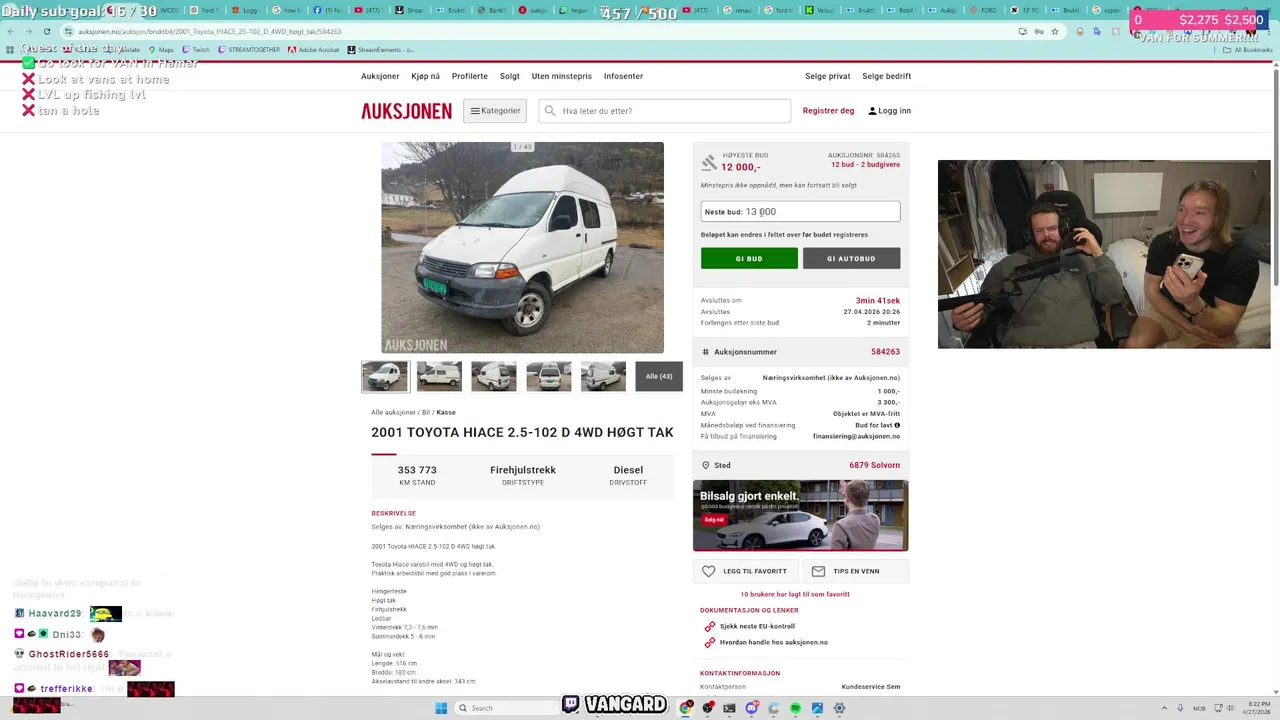Screen dimensions: 1280x720
Task: Click the AUKSJONEN site logo
Action: (x=406, y=111)
